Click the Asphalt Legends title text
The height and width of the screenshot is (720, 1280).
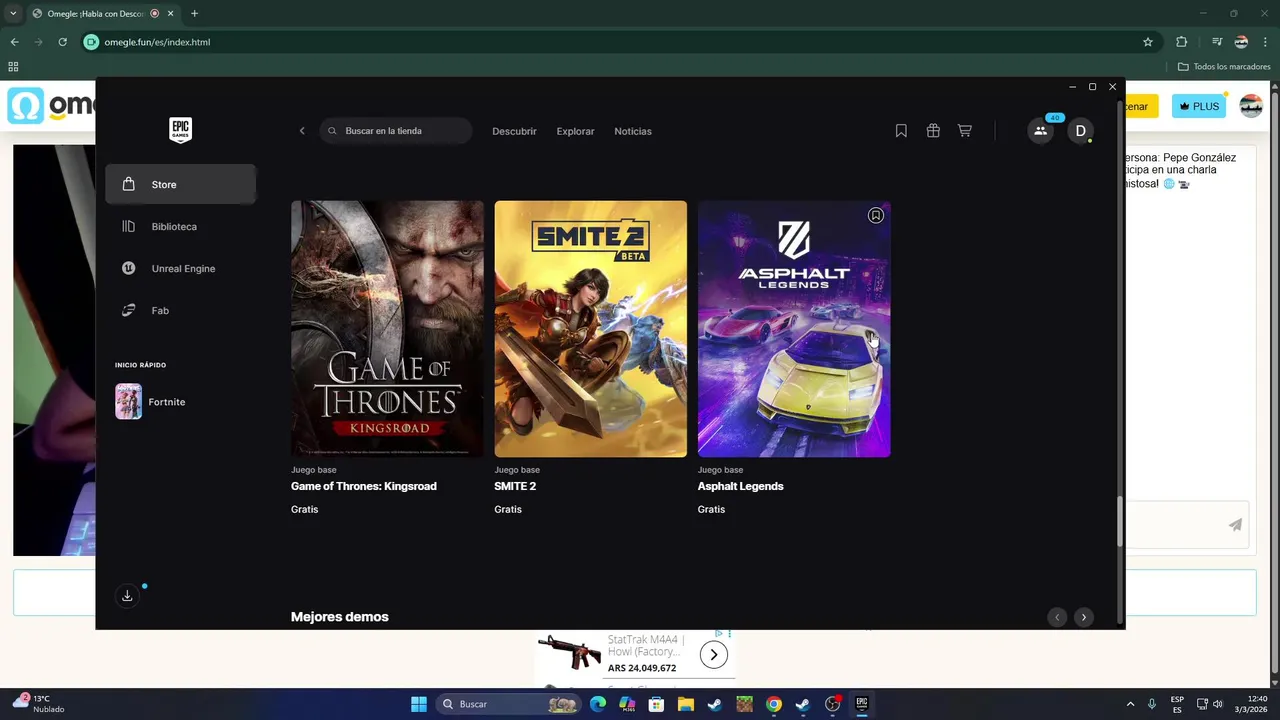point(740,486)
